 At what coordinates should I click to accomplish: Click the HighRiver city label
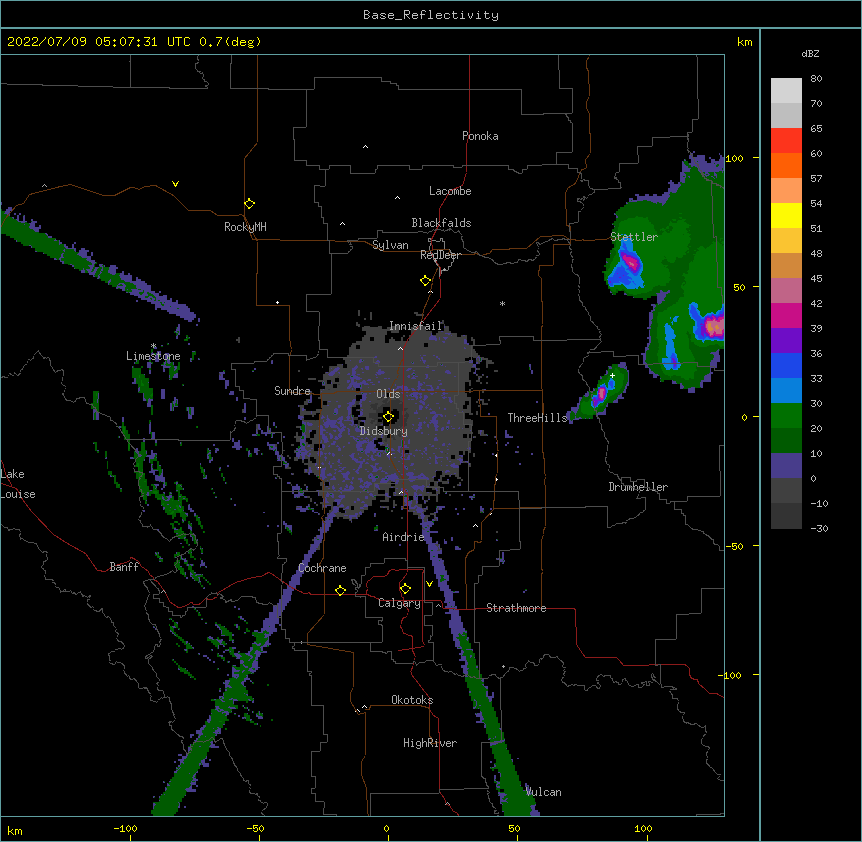(430, 743)
